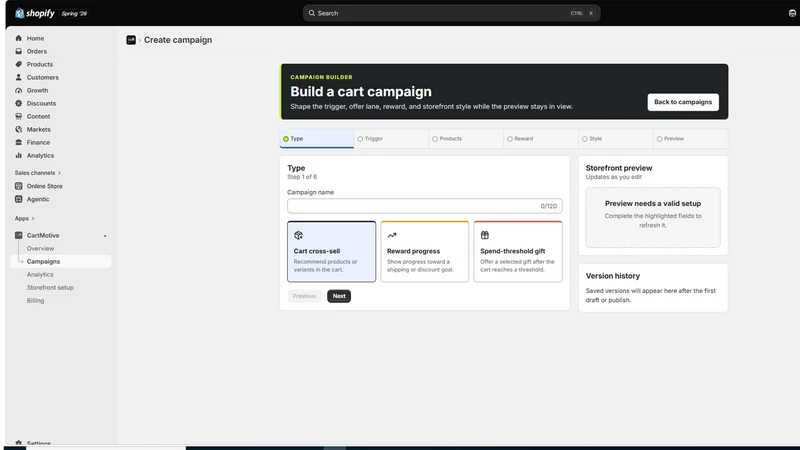Open Analytics bar chart icon

click(x=18, y=155)
